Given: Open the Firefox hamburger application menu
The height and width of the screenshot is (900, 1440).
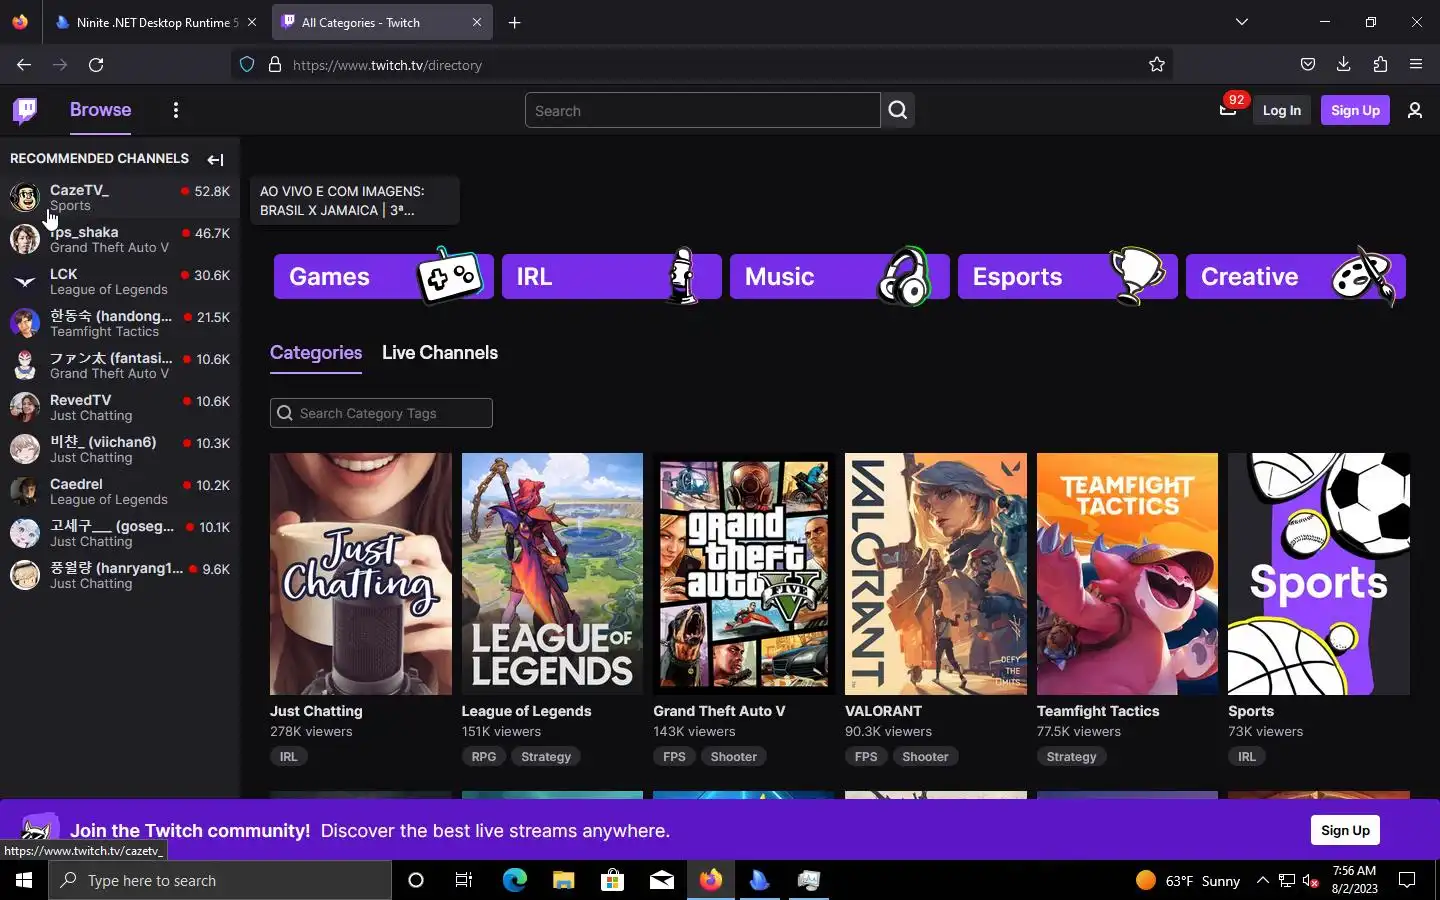Looking at the screenshot, I should 1416,64.
